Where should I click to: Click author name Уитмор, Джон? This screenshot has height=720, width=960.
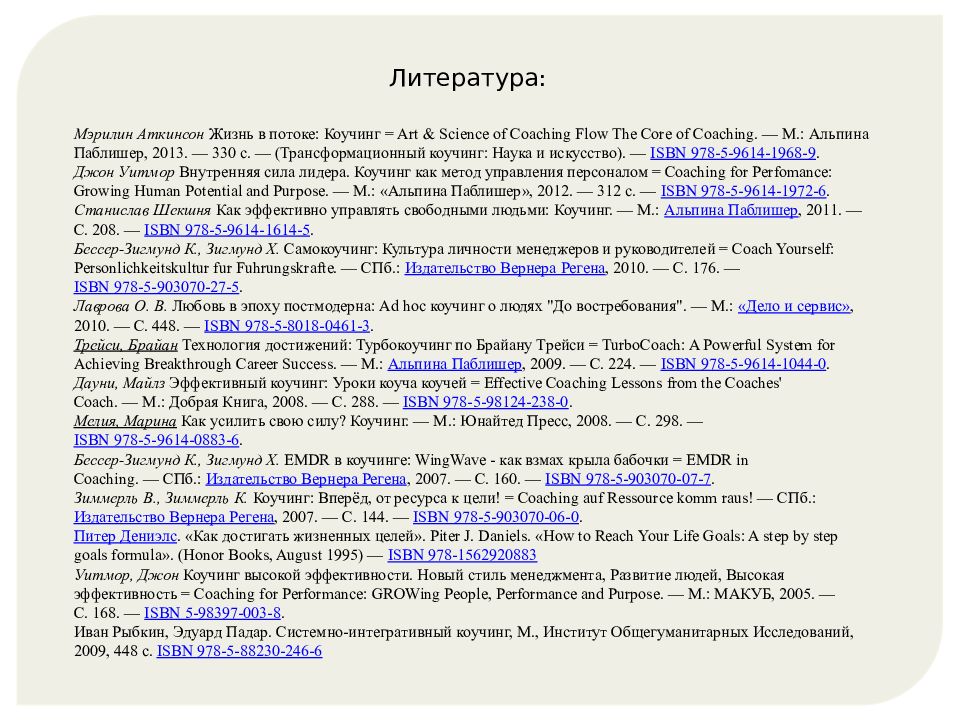pos(126,575)
